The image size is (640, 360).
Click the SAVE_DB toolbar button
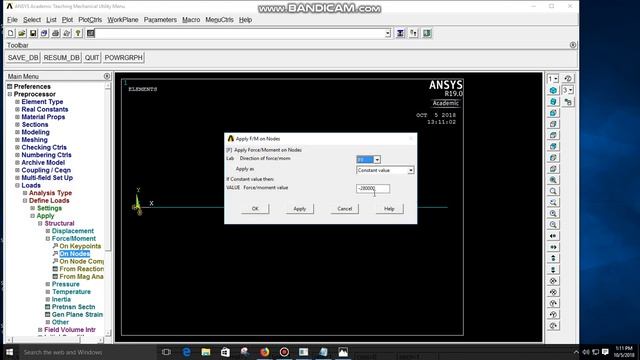[x=23, y=58]
